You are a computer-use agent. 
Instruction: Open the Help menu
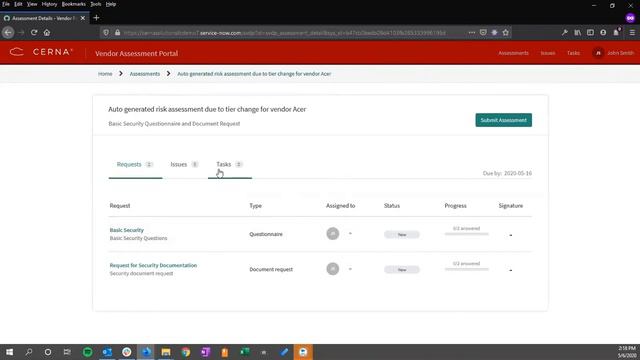click(111, 4)
